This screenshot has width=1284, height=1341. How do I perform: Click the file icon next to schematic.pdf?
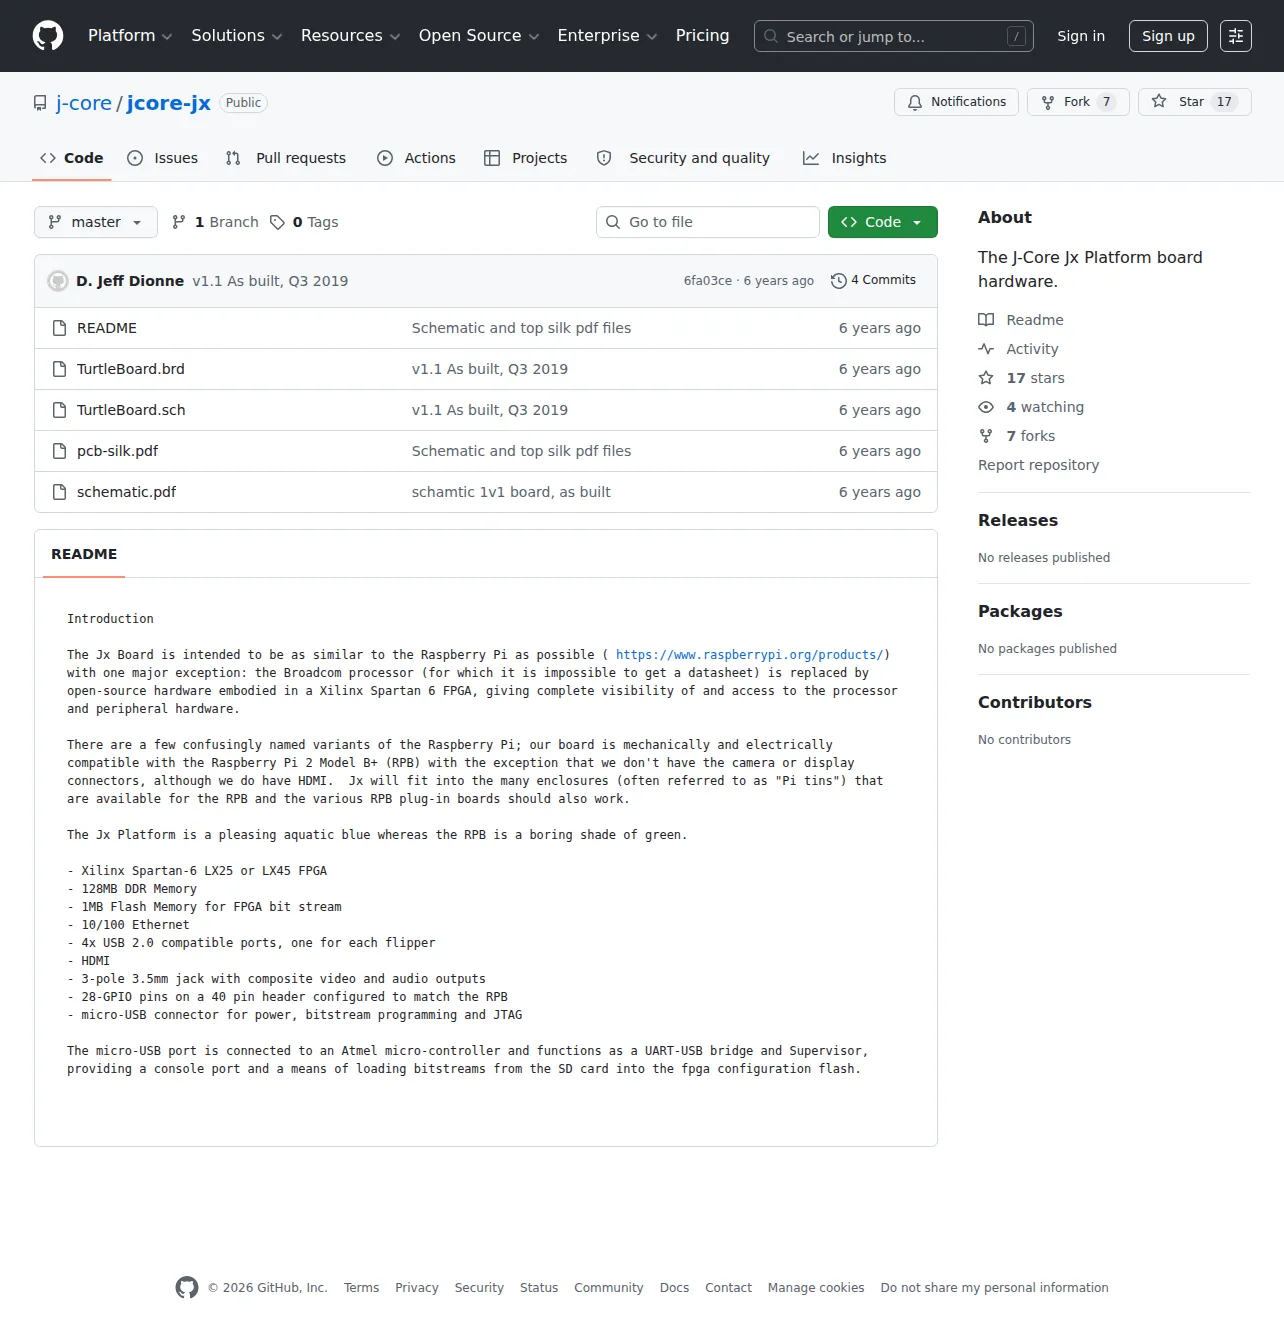[59, 492]
